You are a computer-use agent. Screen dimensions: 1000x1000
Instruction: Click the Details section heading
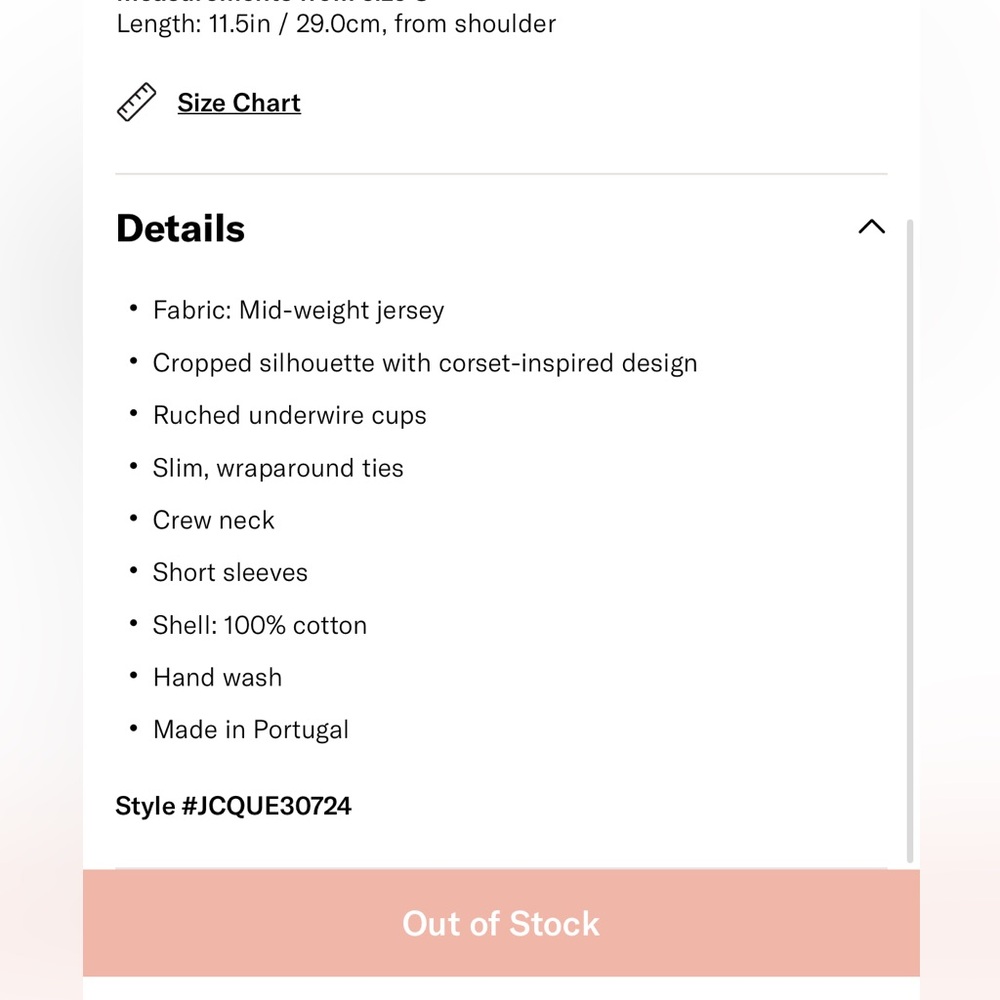click(180, 228)
